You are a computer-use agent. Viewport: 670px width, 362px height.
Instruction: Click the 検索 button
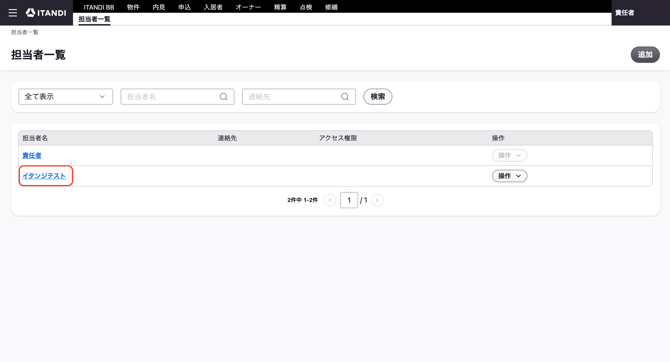pos(378,97)
